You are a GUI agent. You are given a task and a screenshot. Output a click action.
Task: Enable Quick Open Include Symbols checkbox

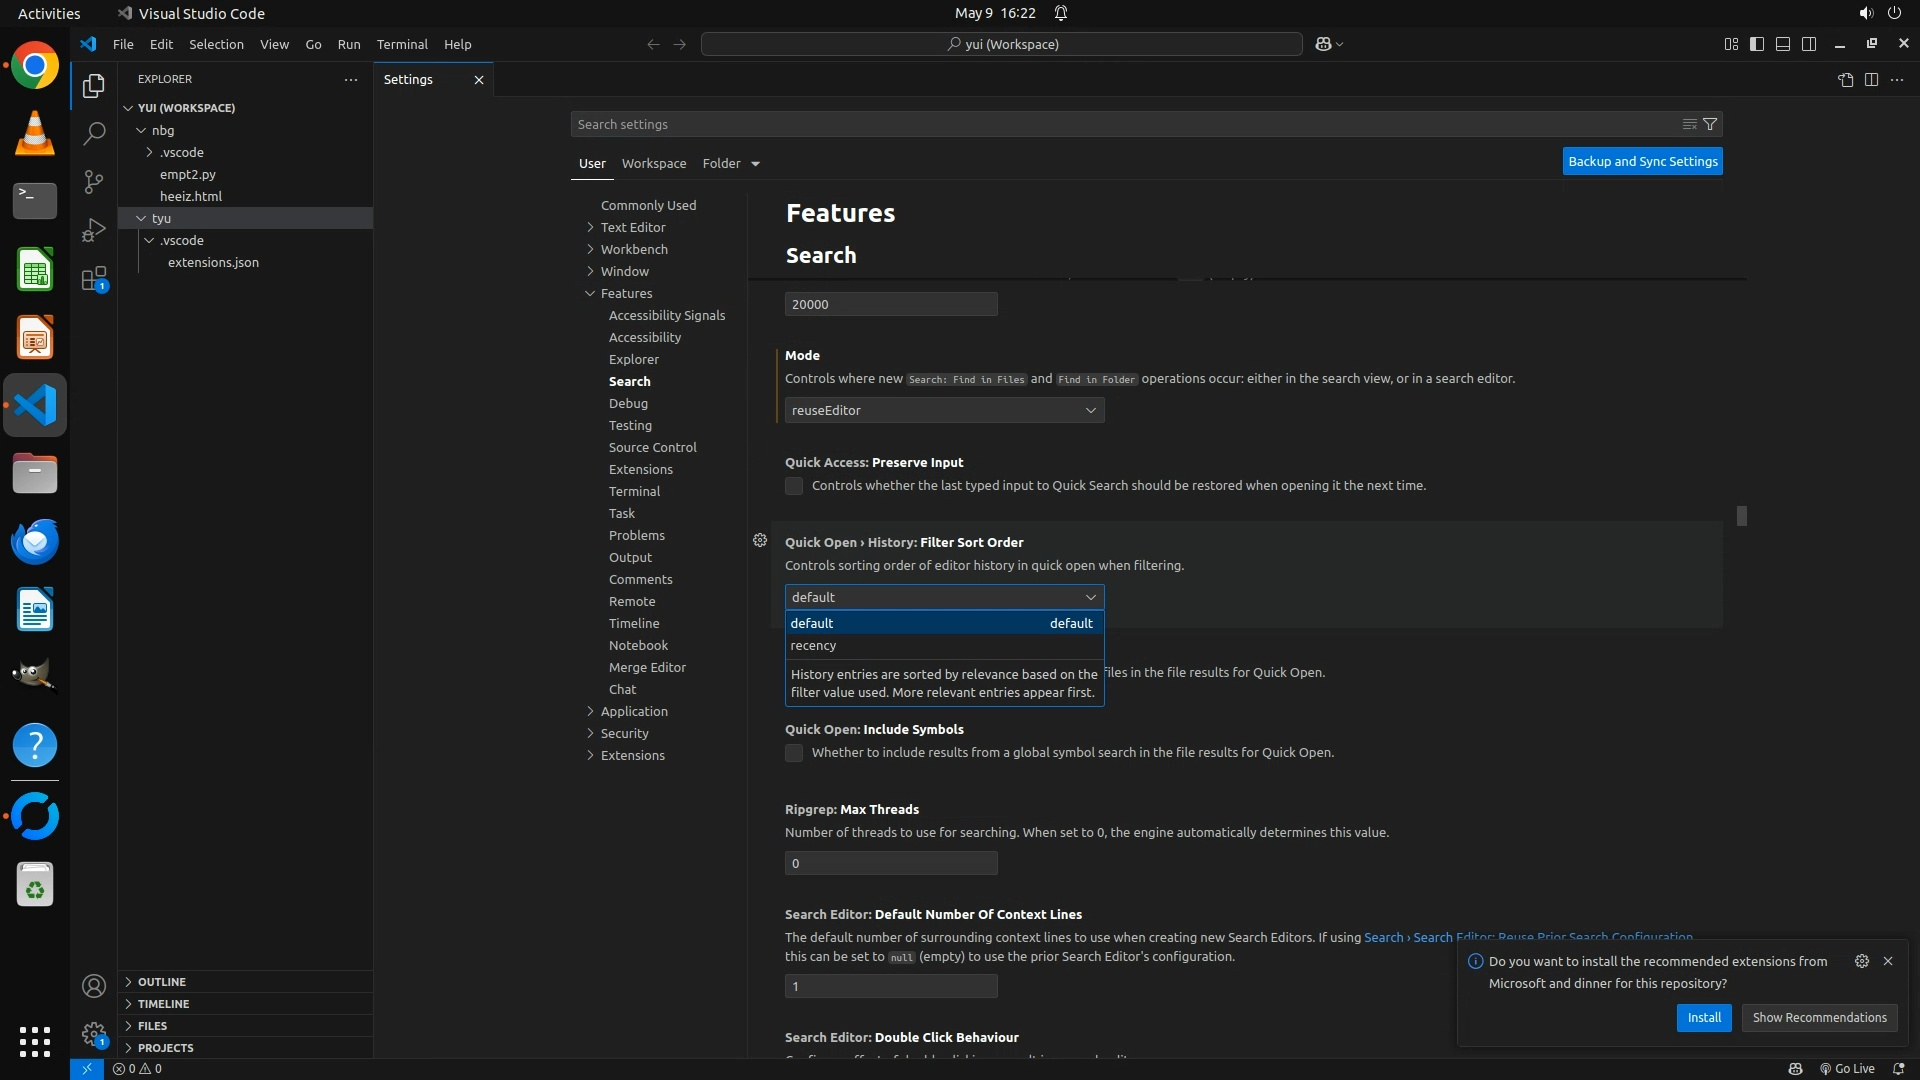(x=794, y=753)
